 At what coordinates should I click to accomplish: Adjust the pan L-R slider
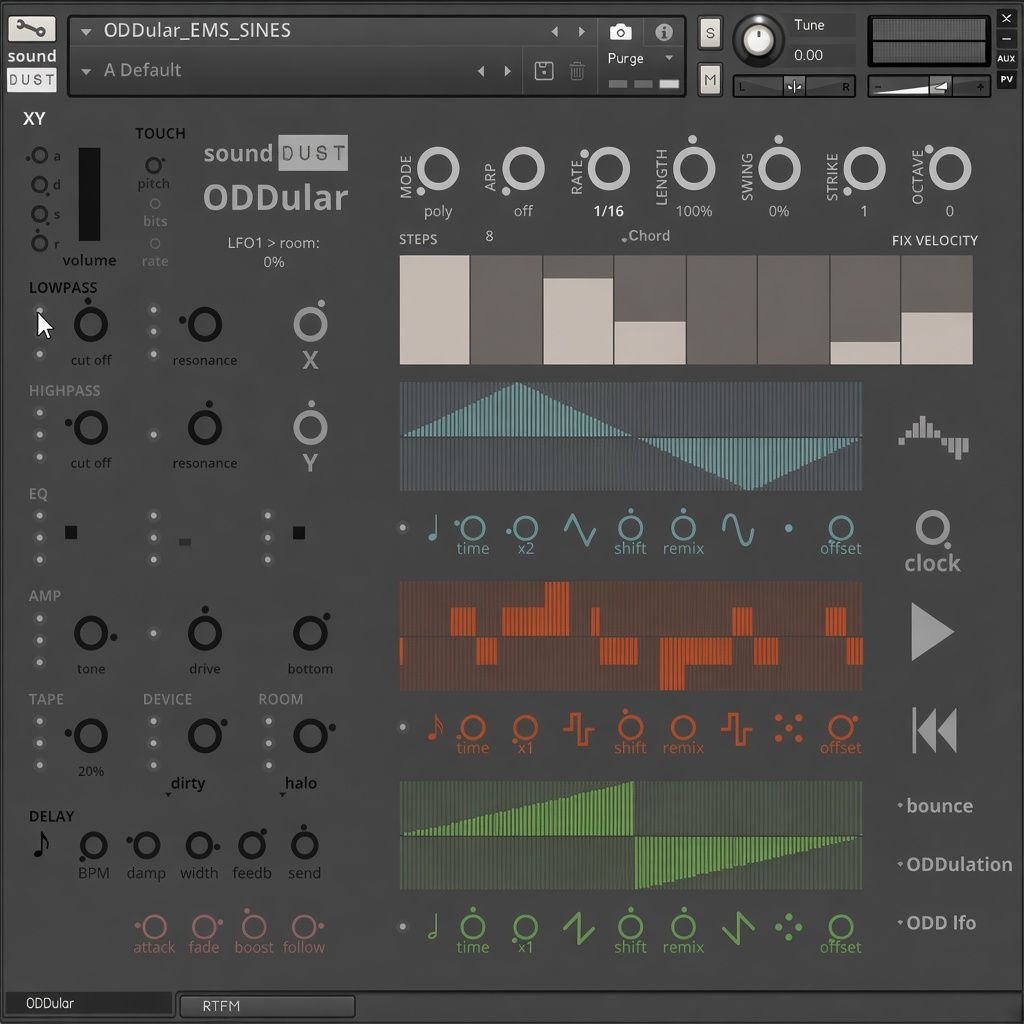pos(794,86)
